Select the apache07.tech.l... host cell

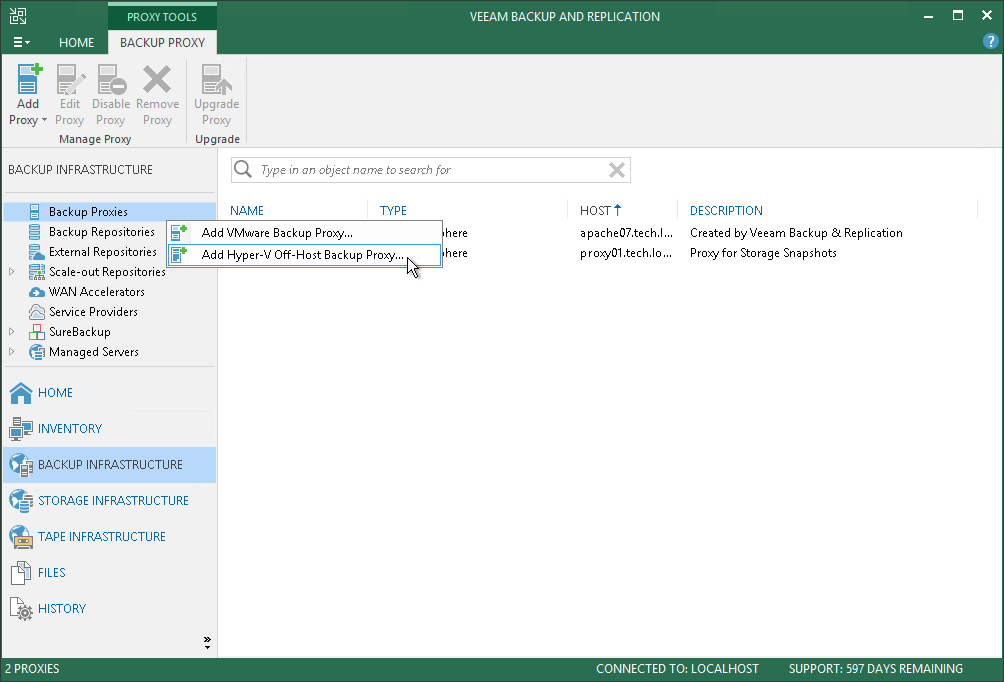[x=626, y=233]
